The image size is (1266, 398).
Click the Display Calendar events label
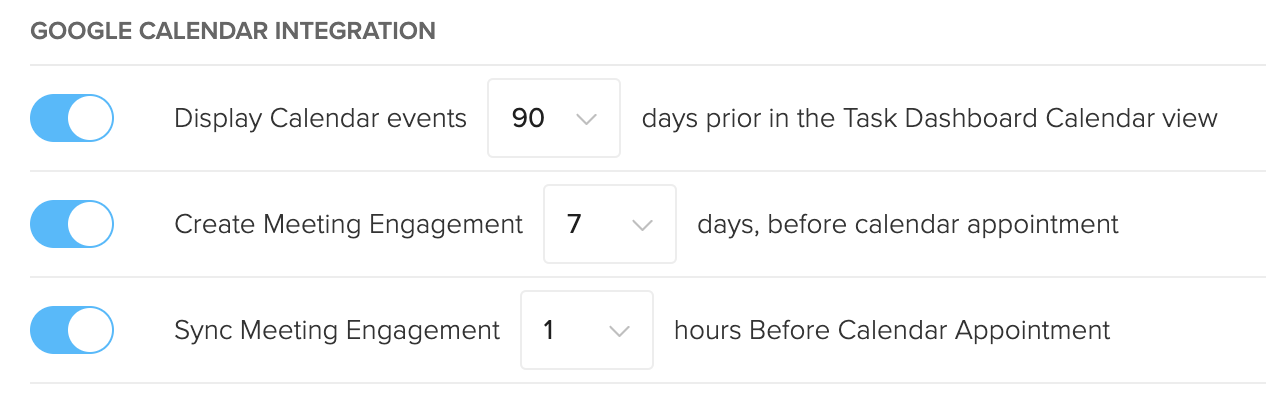(320, 119)
